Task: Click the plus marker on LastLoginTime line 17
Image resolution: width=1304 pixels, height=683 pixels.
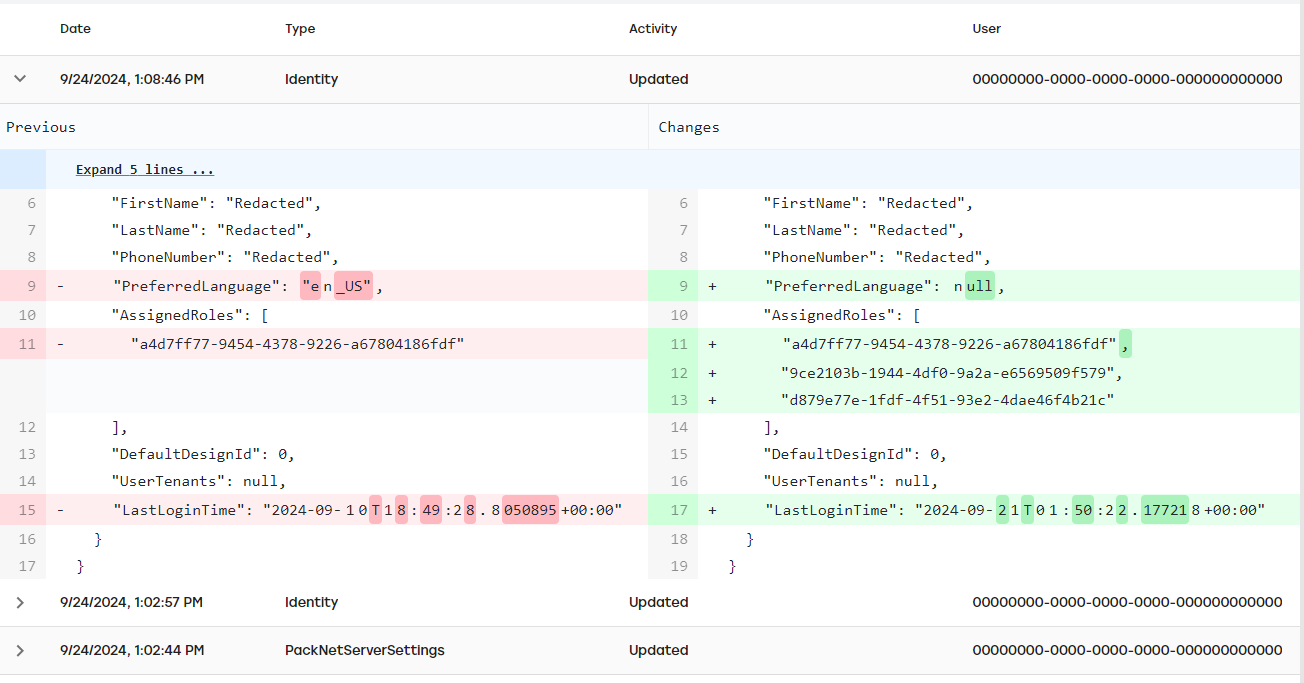Action: (712, 510)
